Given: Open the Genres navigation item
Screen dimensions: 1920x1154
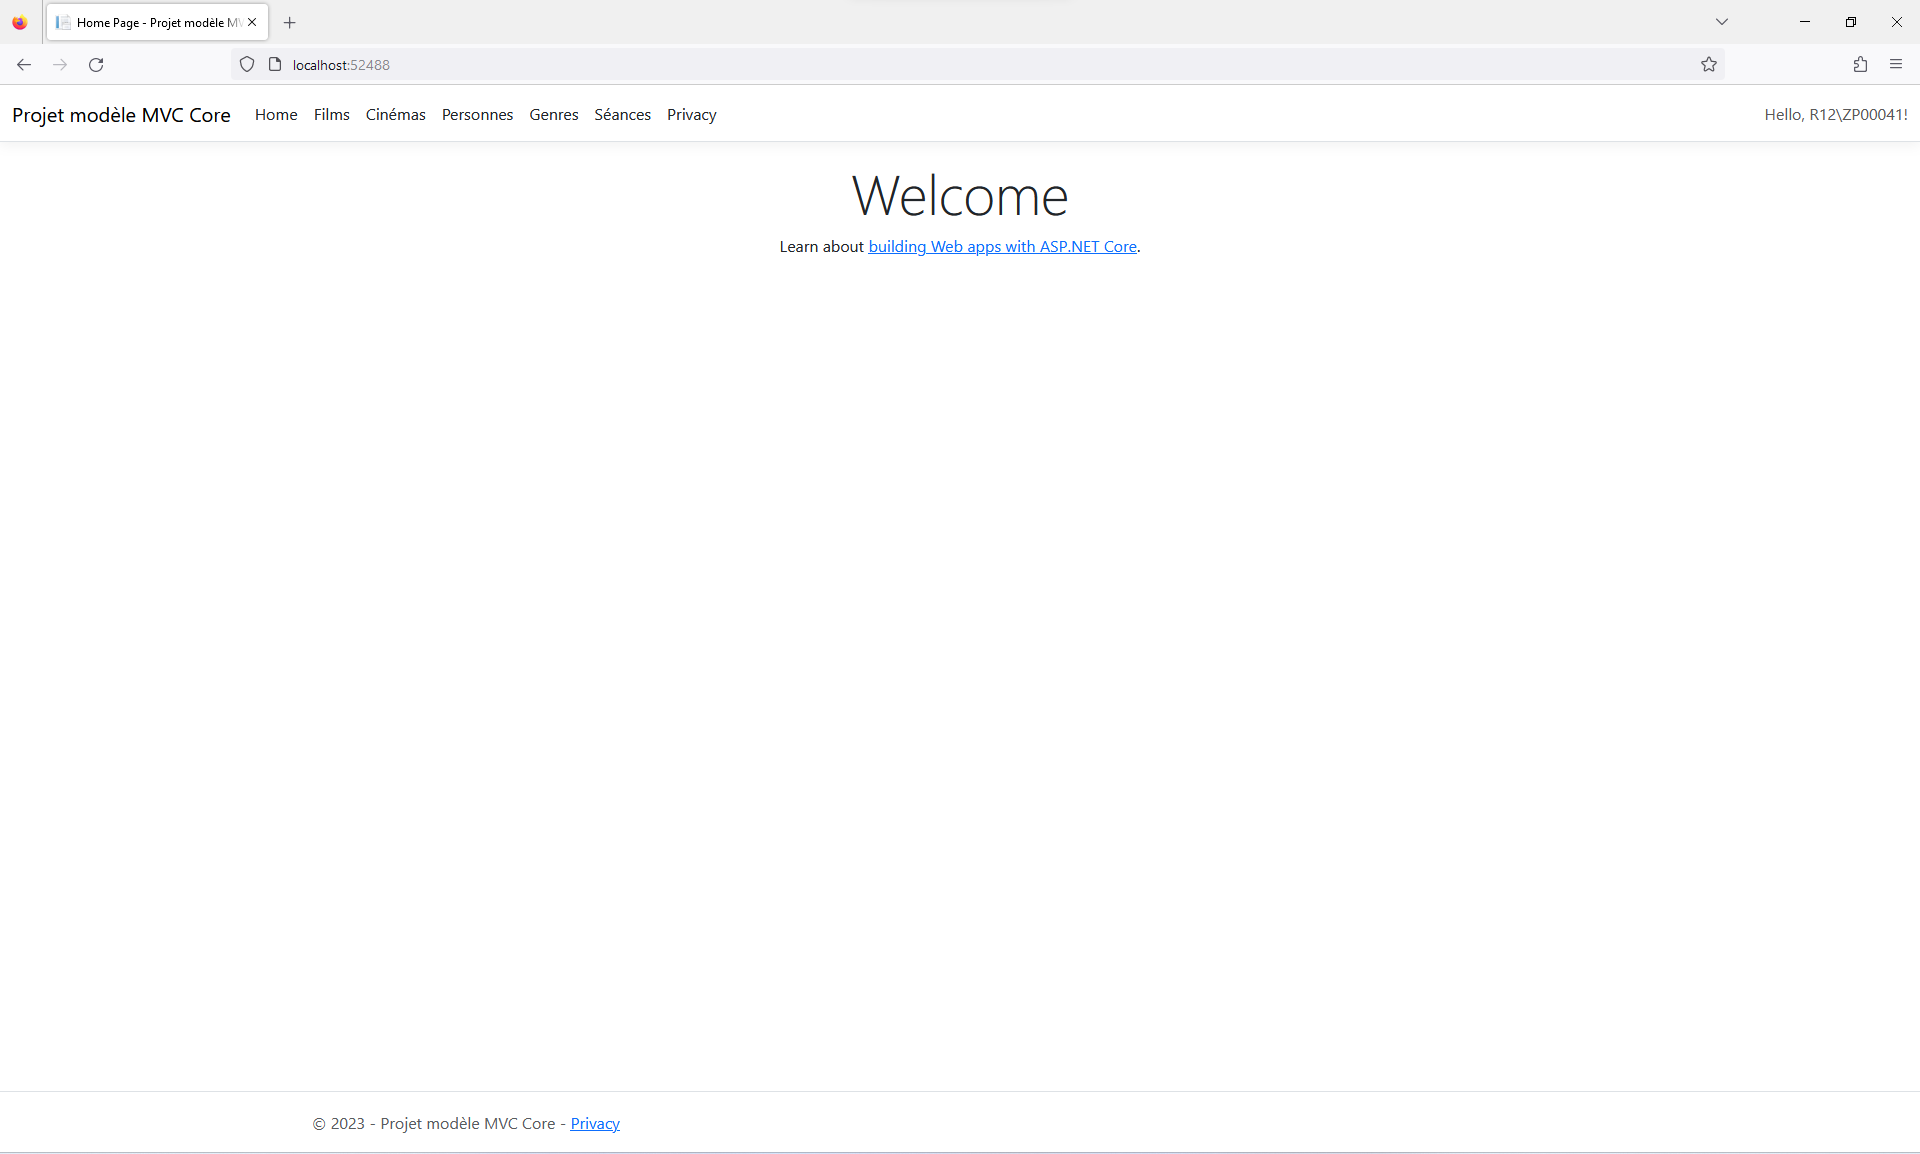Looking at the screenshot, I should click(553, 115).
